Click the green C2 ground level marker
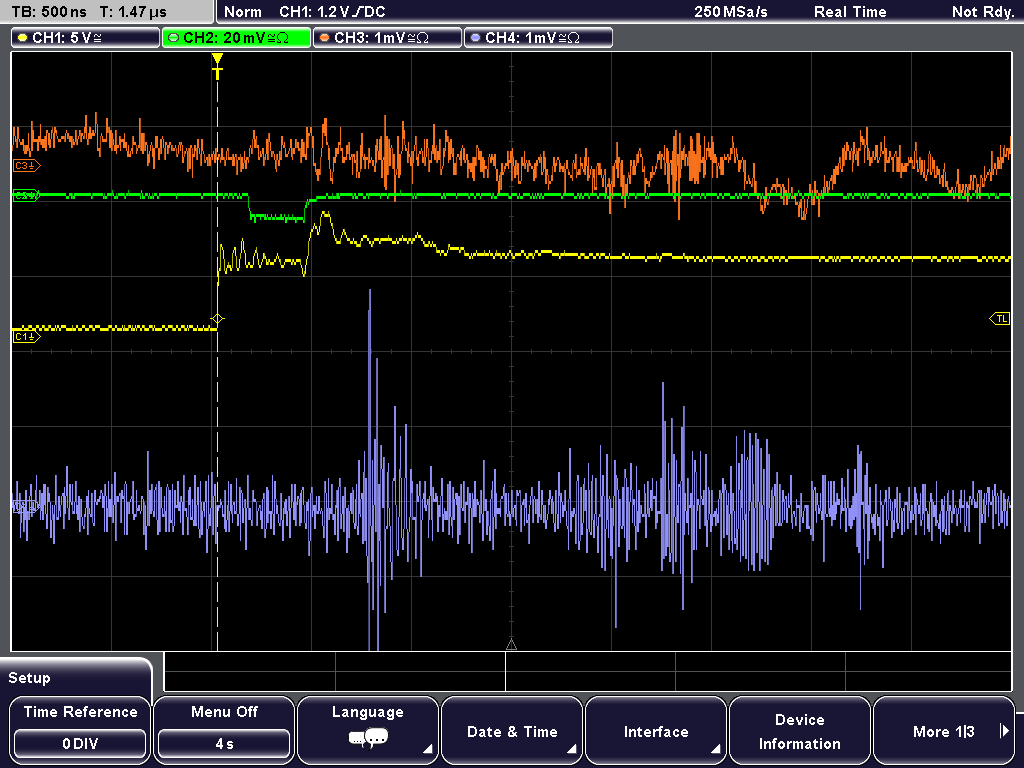Viewport: 1024px width, 768px height. coord(26,195)
